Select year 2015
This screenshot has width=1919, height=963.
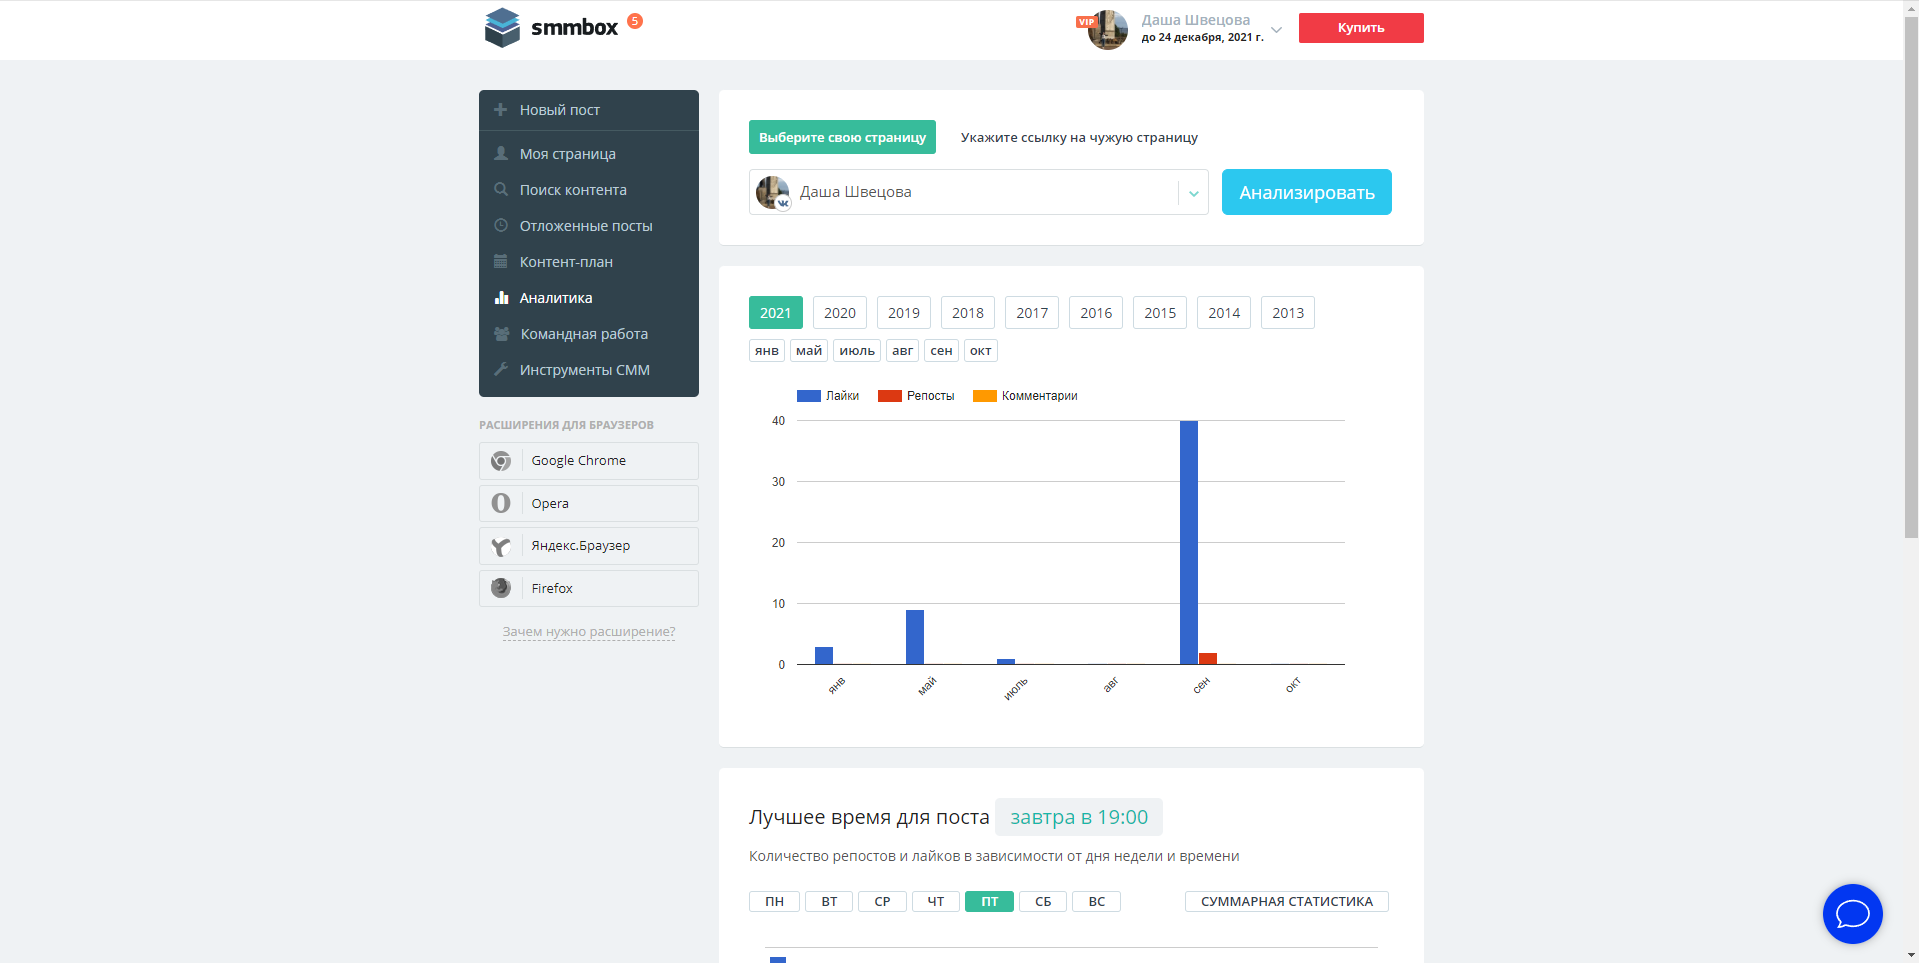[x=1159, y=313]
